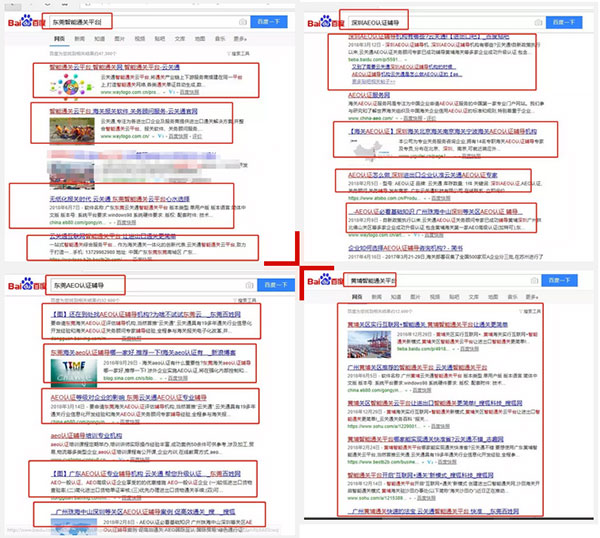
Task: Click the Baidu logo in bottom-left panel
Action: click(23, 287)
